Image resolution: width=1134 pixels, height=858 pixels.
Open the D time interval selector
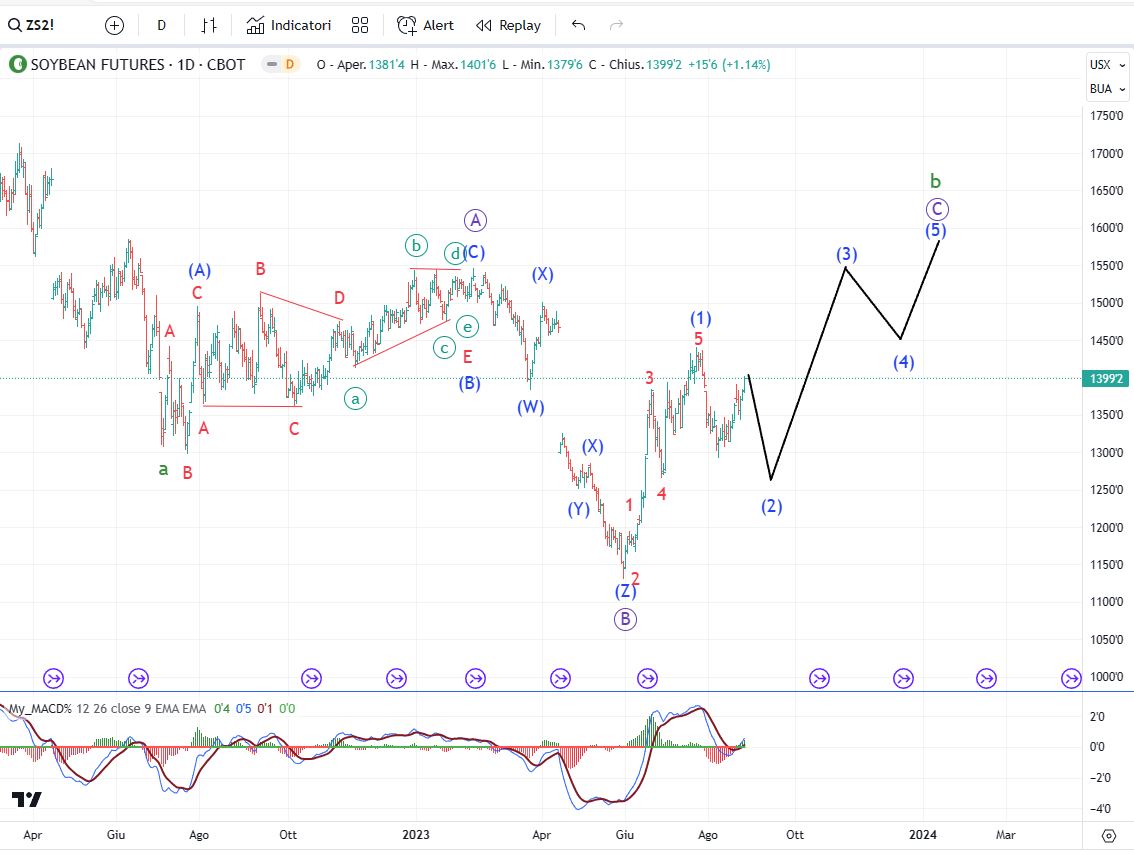pos(161,25)
